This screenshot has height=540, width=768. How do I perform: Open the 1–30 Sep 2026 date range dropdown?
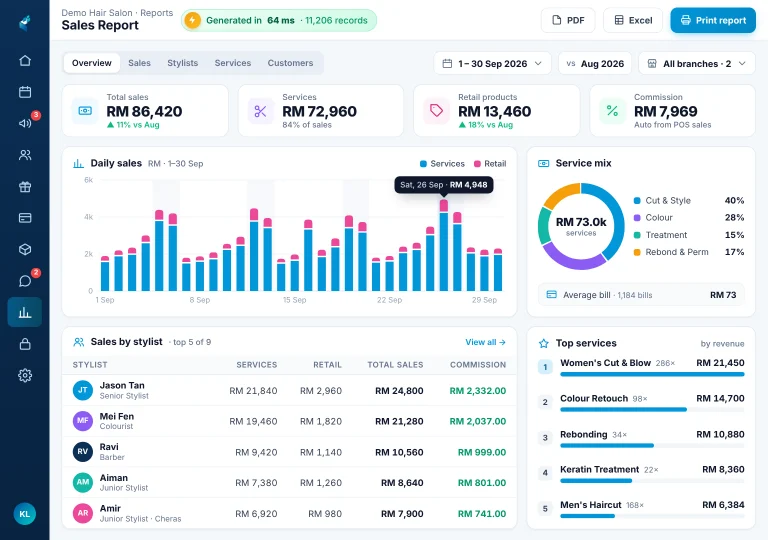click(x=493, y=64)
